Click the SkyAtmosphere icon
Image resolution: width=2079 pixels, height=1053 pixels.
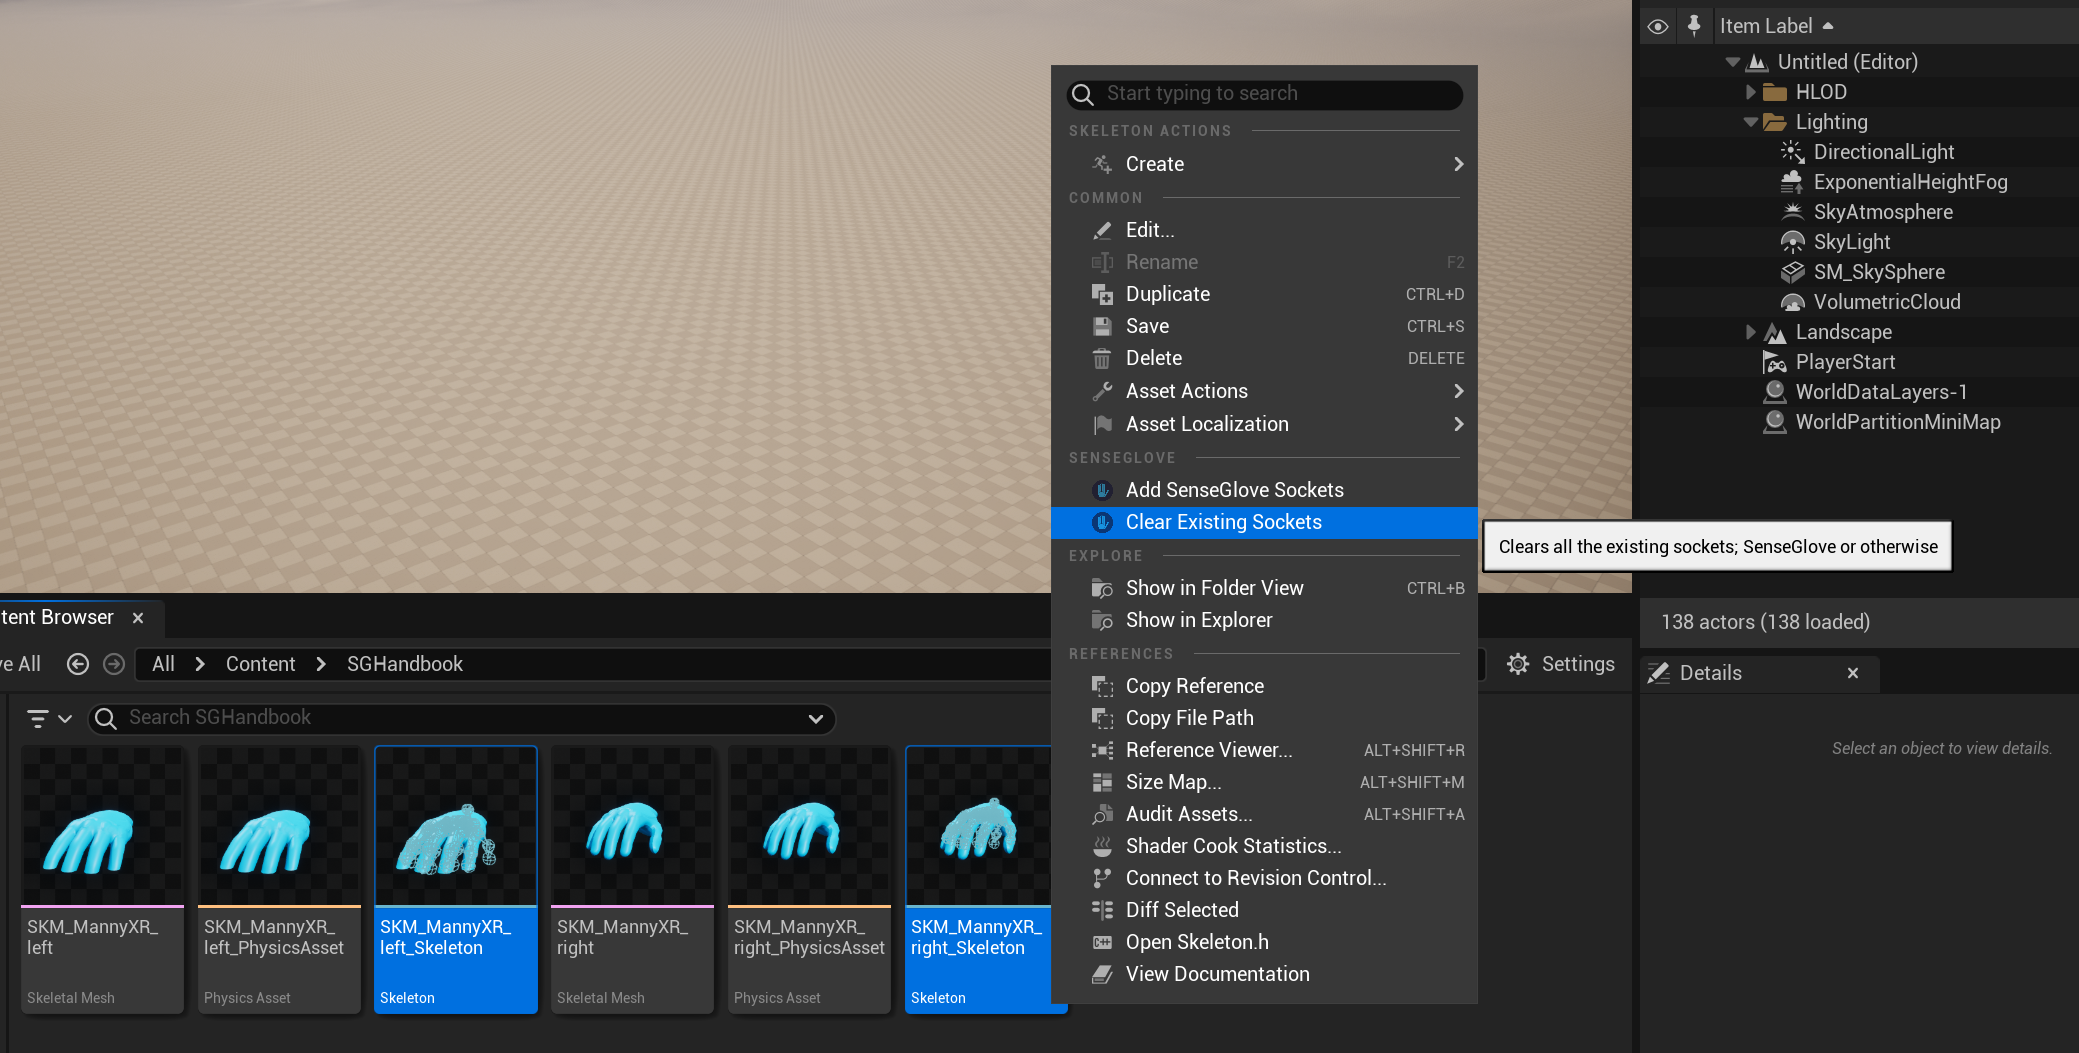(1791, 211)
